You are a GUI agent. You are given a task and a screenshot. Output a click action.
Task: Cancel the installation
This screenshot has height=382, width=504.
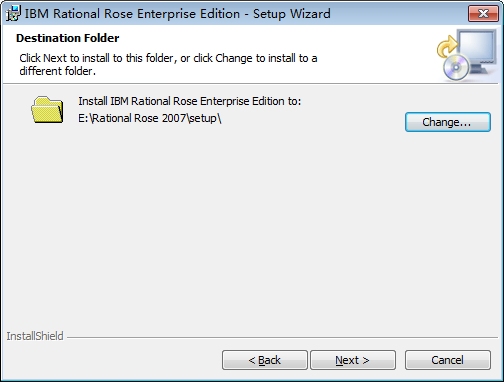coord(448,360)
